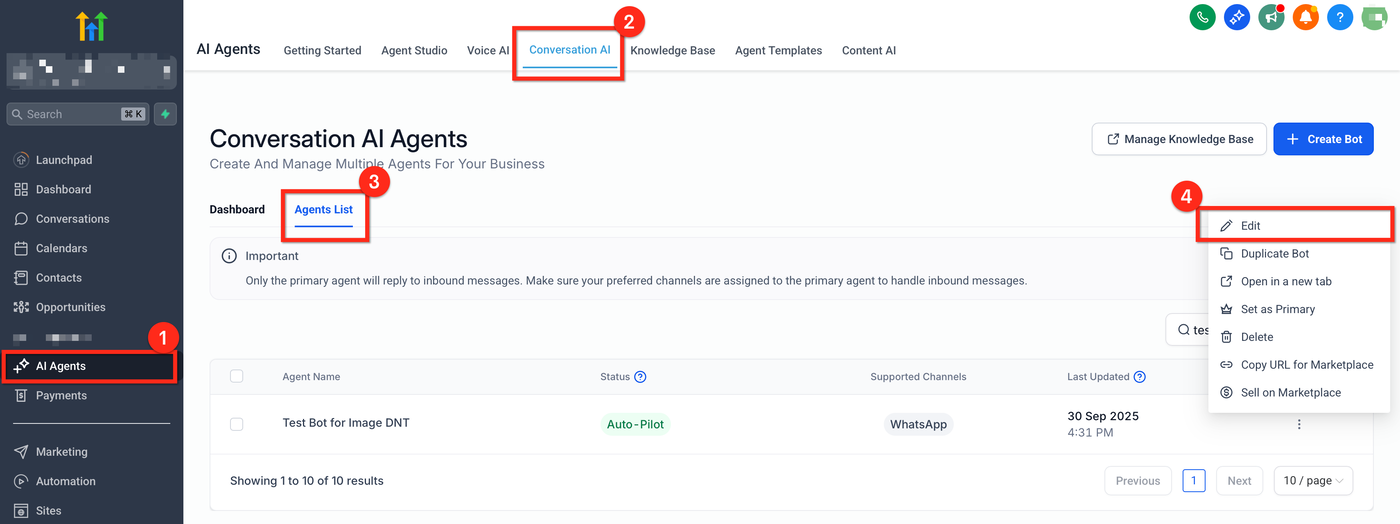The height and width of the screenshot is (524, 1400).
Task: Click the Status column info icon
Action: pos(640,377)
